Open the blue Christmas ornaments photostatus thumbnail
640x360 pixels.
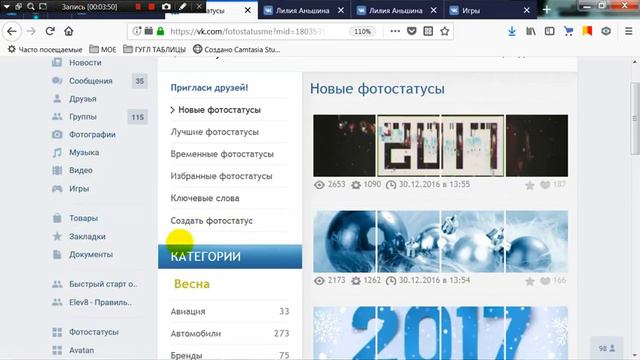tap(440, 242)
